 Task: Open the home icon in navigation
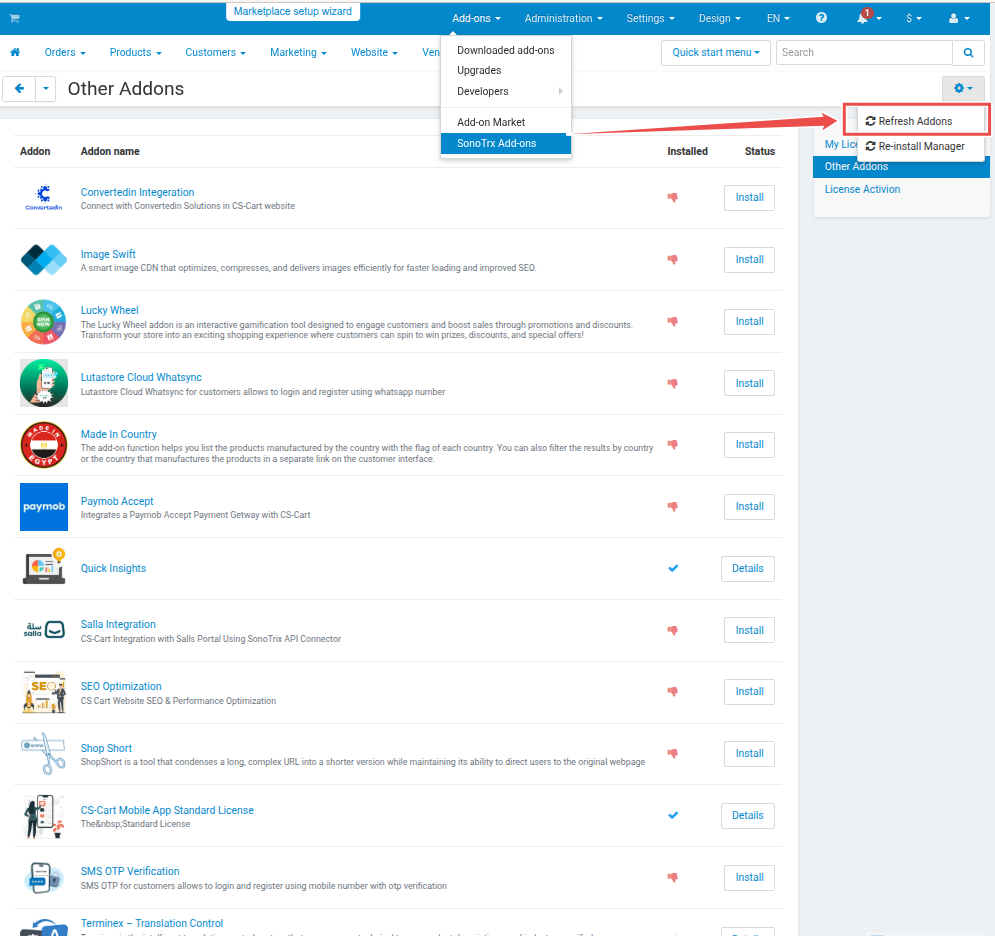[15, 52]
